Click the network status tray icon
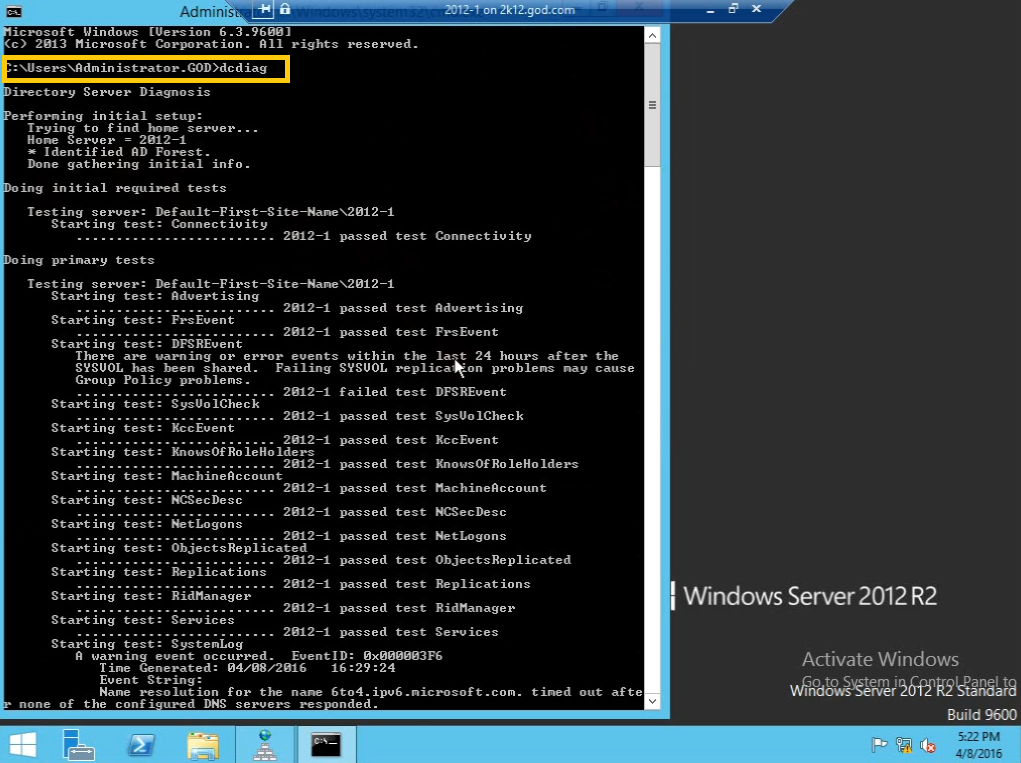Image resolution: width=1021 pixels, height=763 pixels. pyautogui.click(x=904, y=745)
